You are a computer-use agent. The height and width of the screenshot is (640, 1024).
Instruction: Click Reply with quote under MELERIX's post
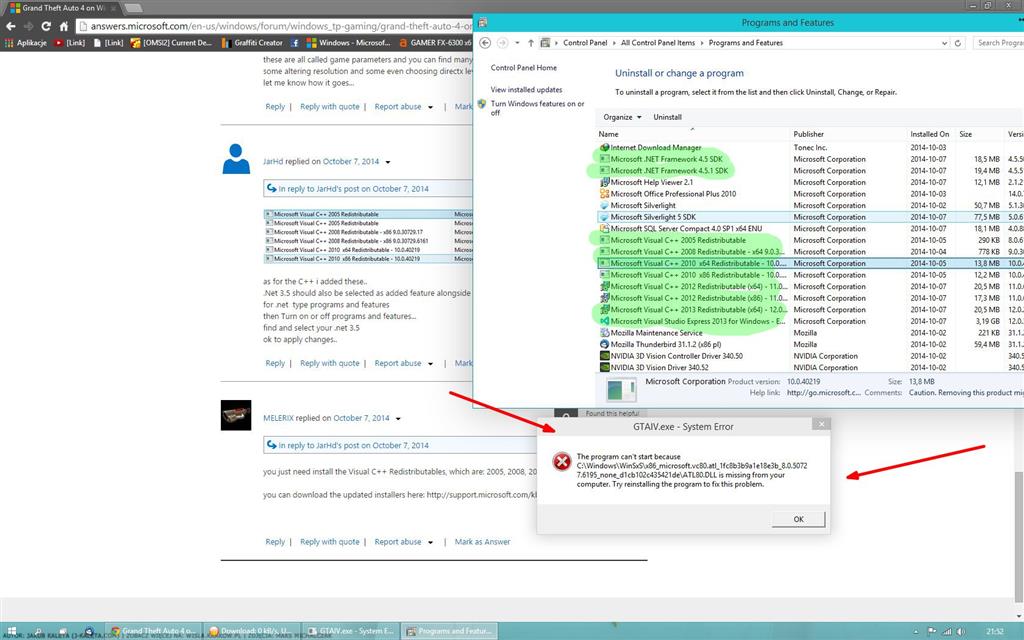[330, 542]
